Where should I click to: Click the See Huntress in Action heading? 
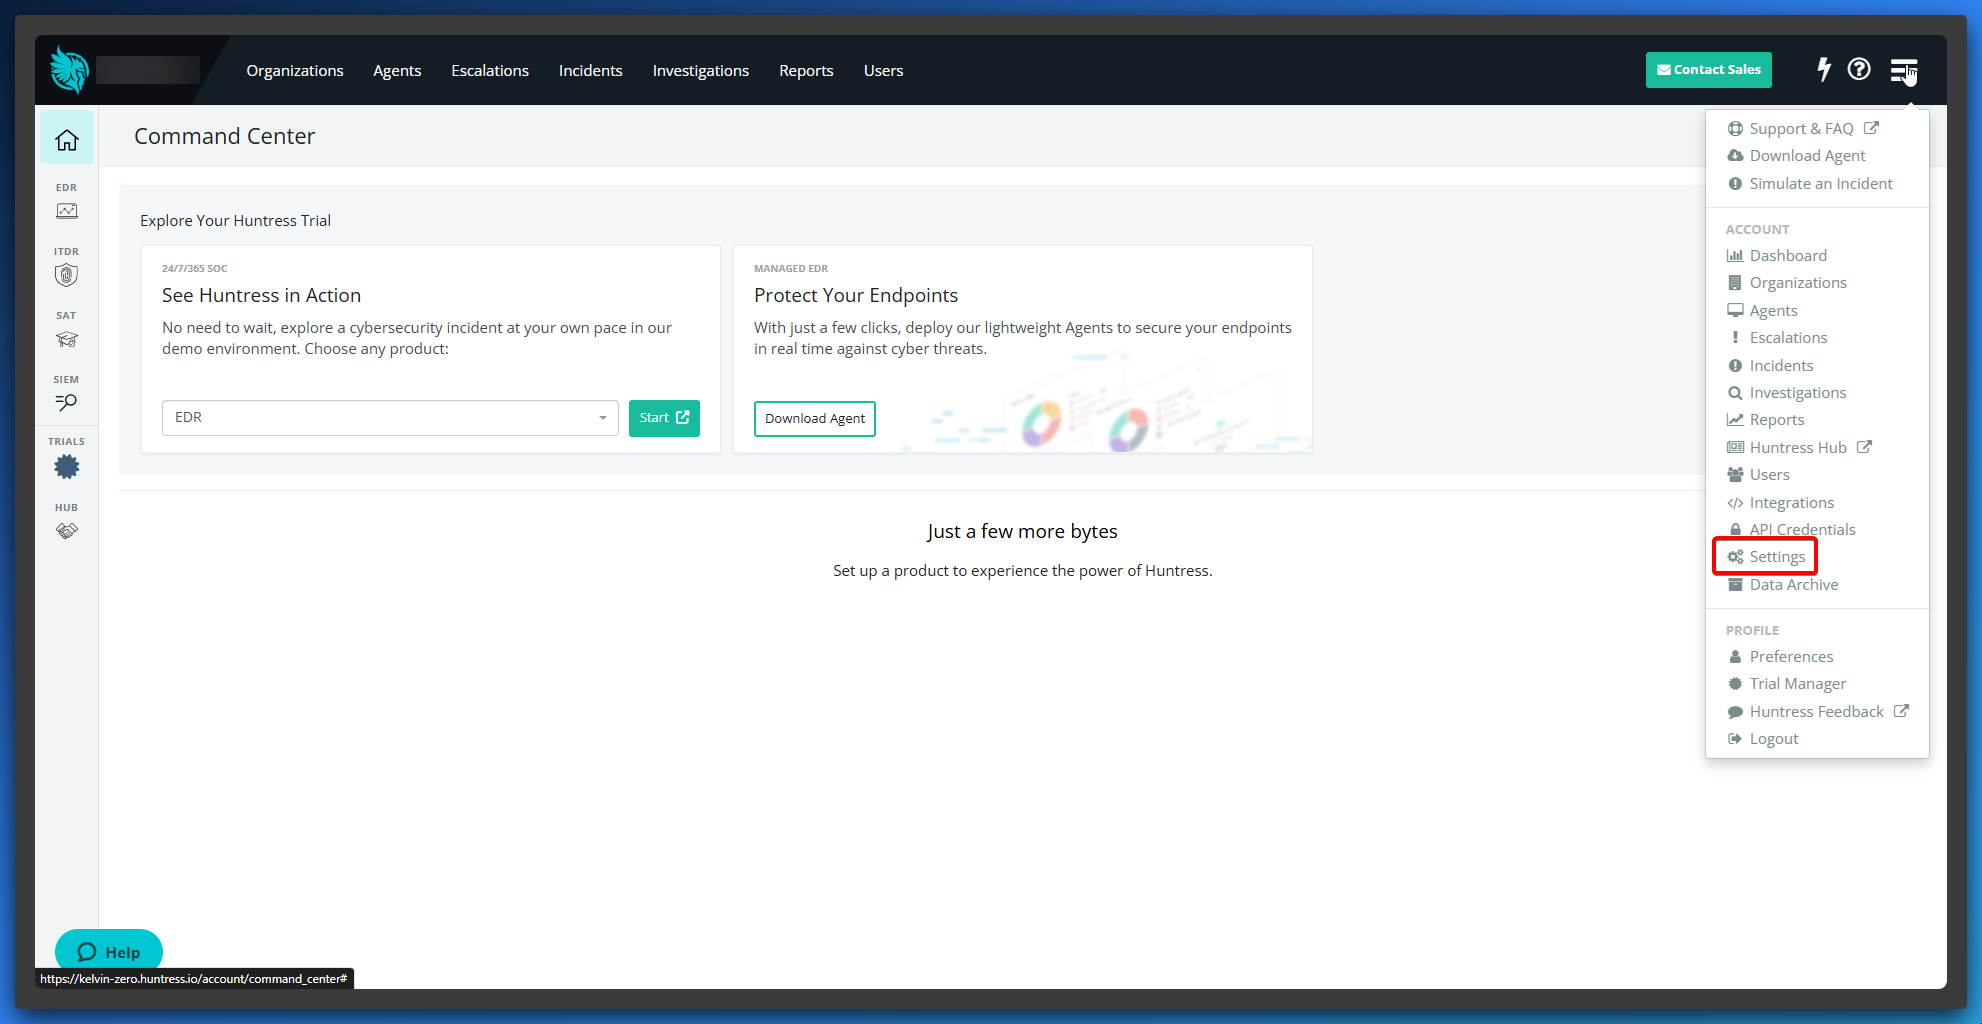[262, 295]
